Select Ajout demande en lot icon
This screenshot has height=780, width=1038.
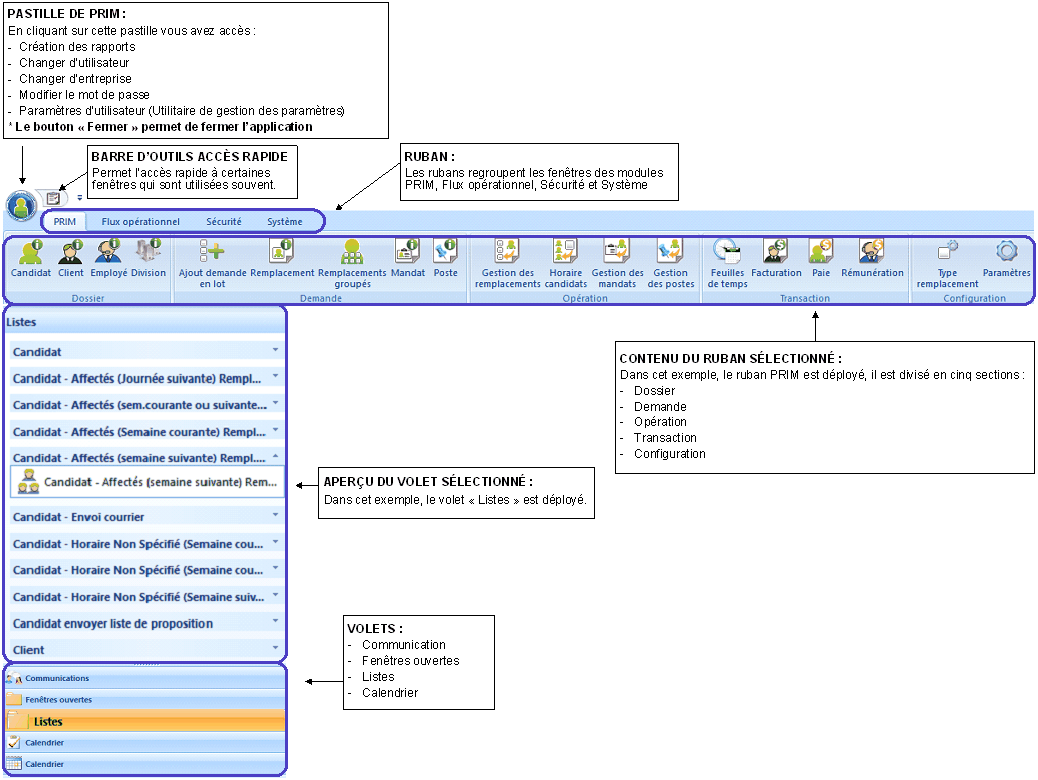[x=211, y=262]
